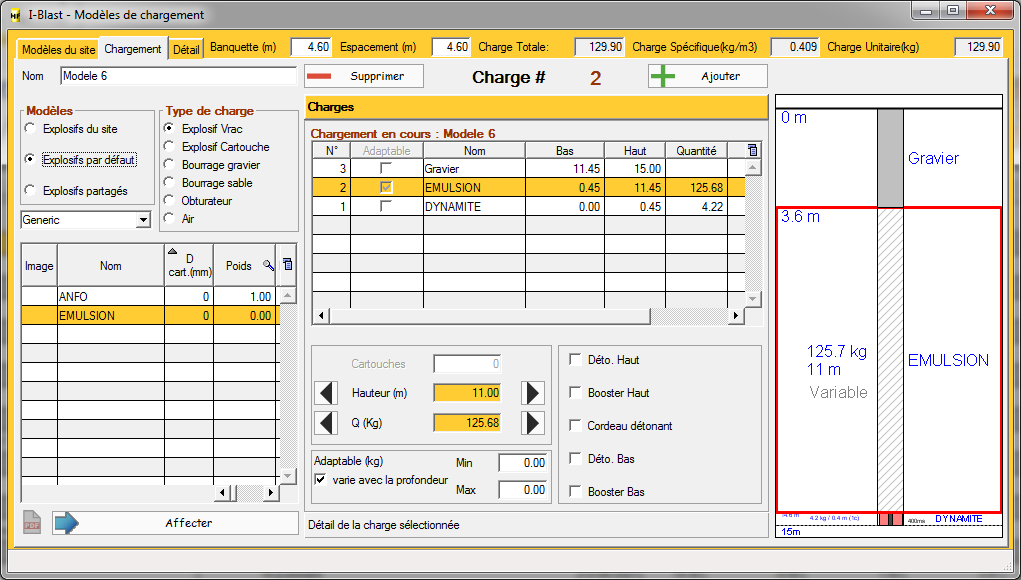Screen dimensions: 1021x580
Task: Click the Bas column header in Charges table
Action: click(x=565, y=150)
